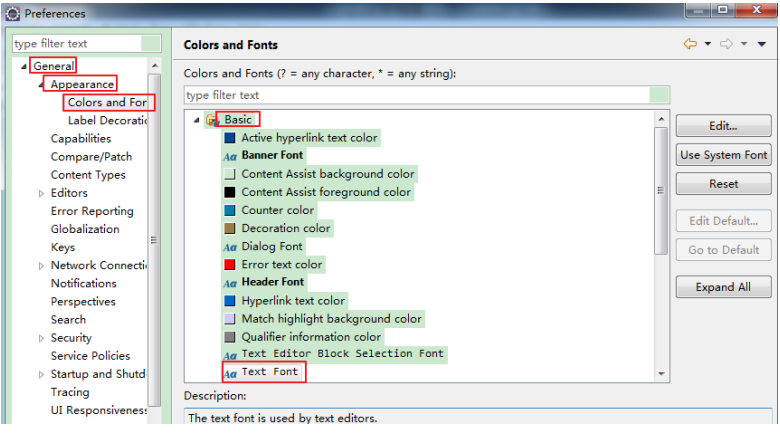Viewport: 780px width, 440px height.
Task: Select Header Font entry in list
Action: pos(273,282)
